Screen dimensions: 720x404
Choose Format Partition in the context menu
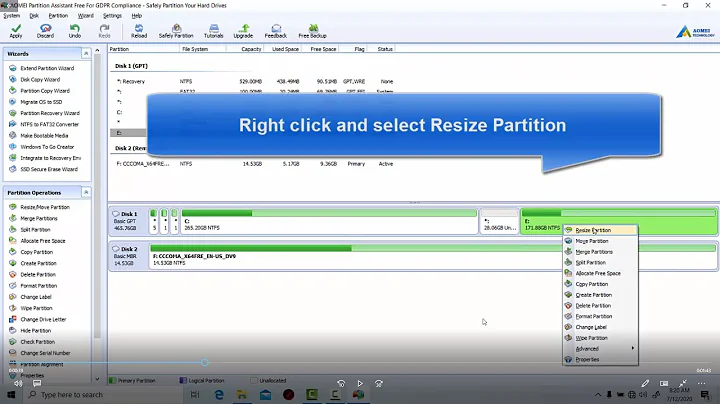(x=600, y=316)
